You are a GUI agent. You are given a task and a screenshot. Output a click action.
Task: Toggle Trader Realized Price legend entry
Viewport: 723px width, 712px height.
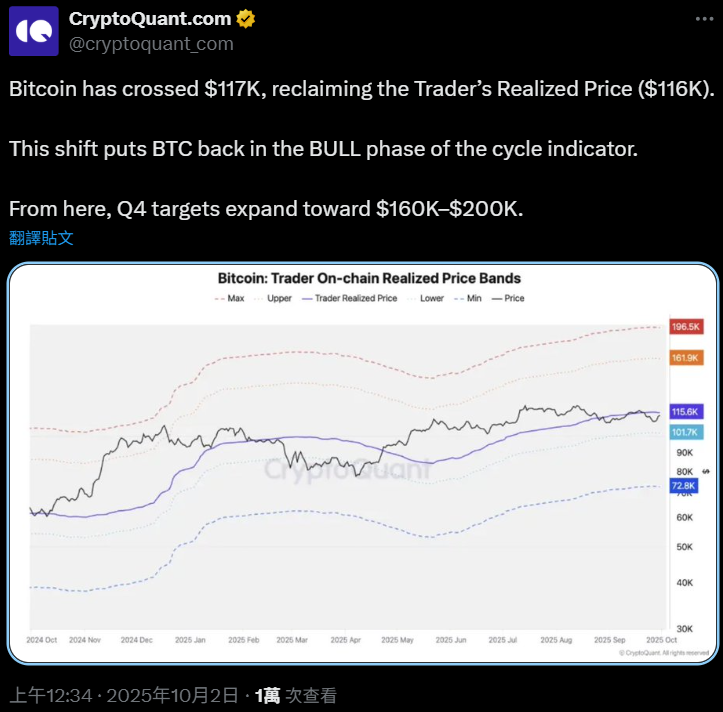pyautogui.click(x=349, y=298)
